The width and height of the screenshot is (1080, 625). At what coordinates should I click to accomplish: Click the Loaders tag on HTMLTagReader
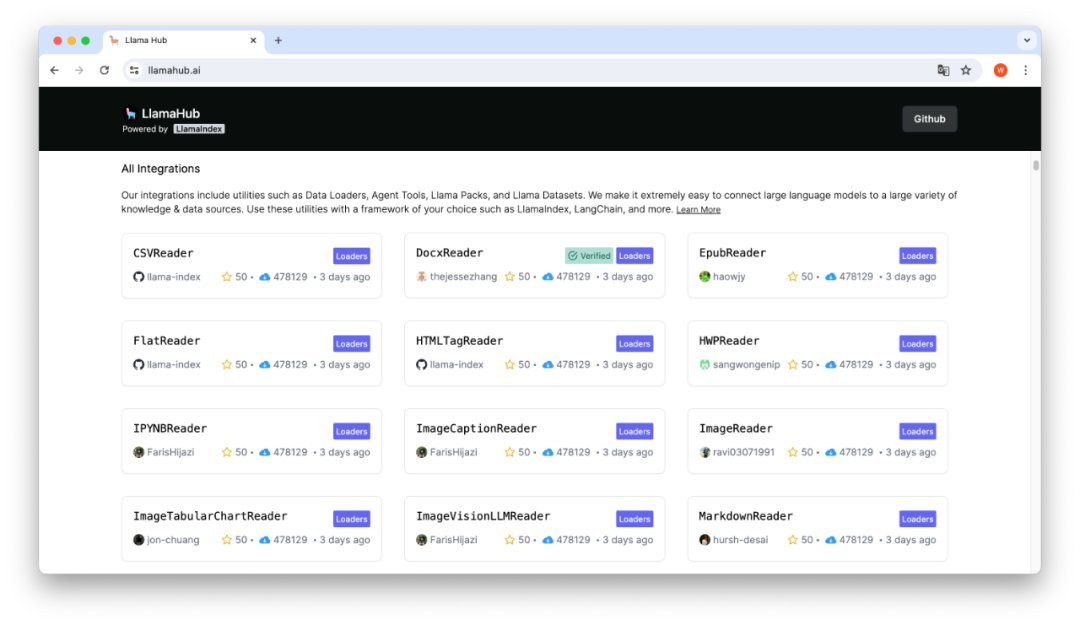pyautogui.click(x=634, y=343)
